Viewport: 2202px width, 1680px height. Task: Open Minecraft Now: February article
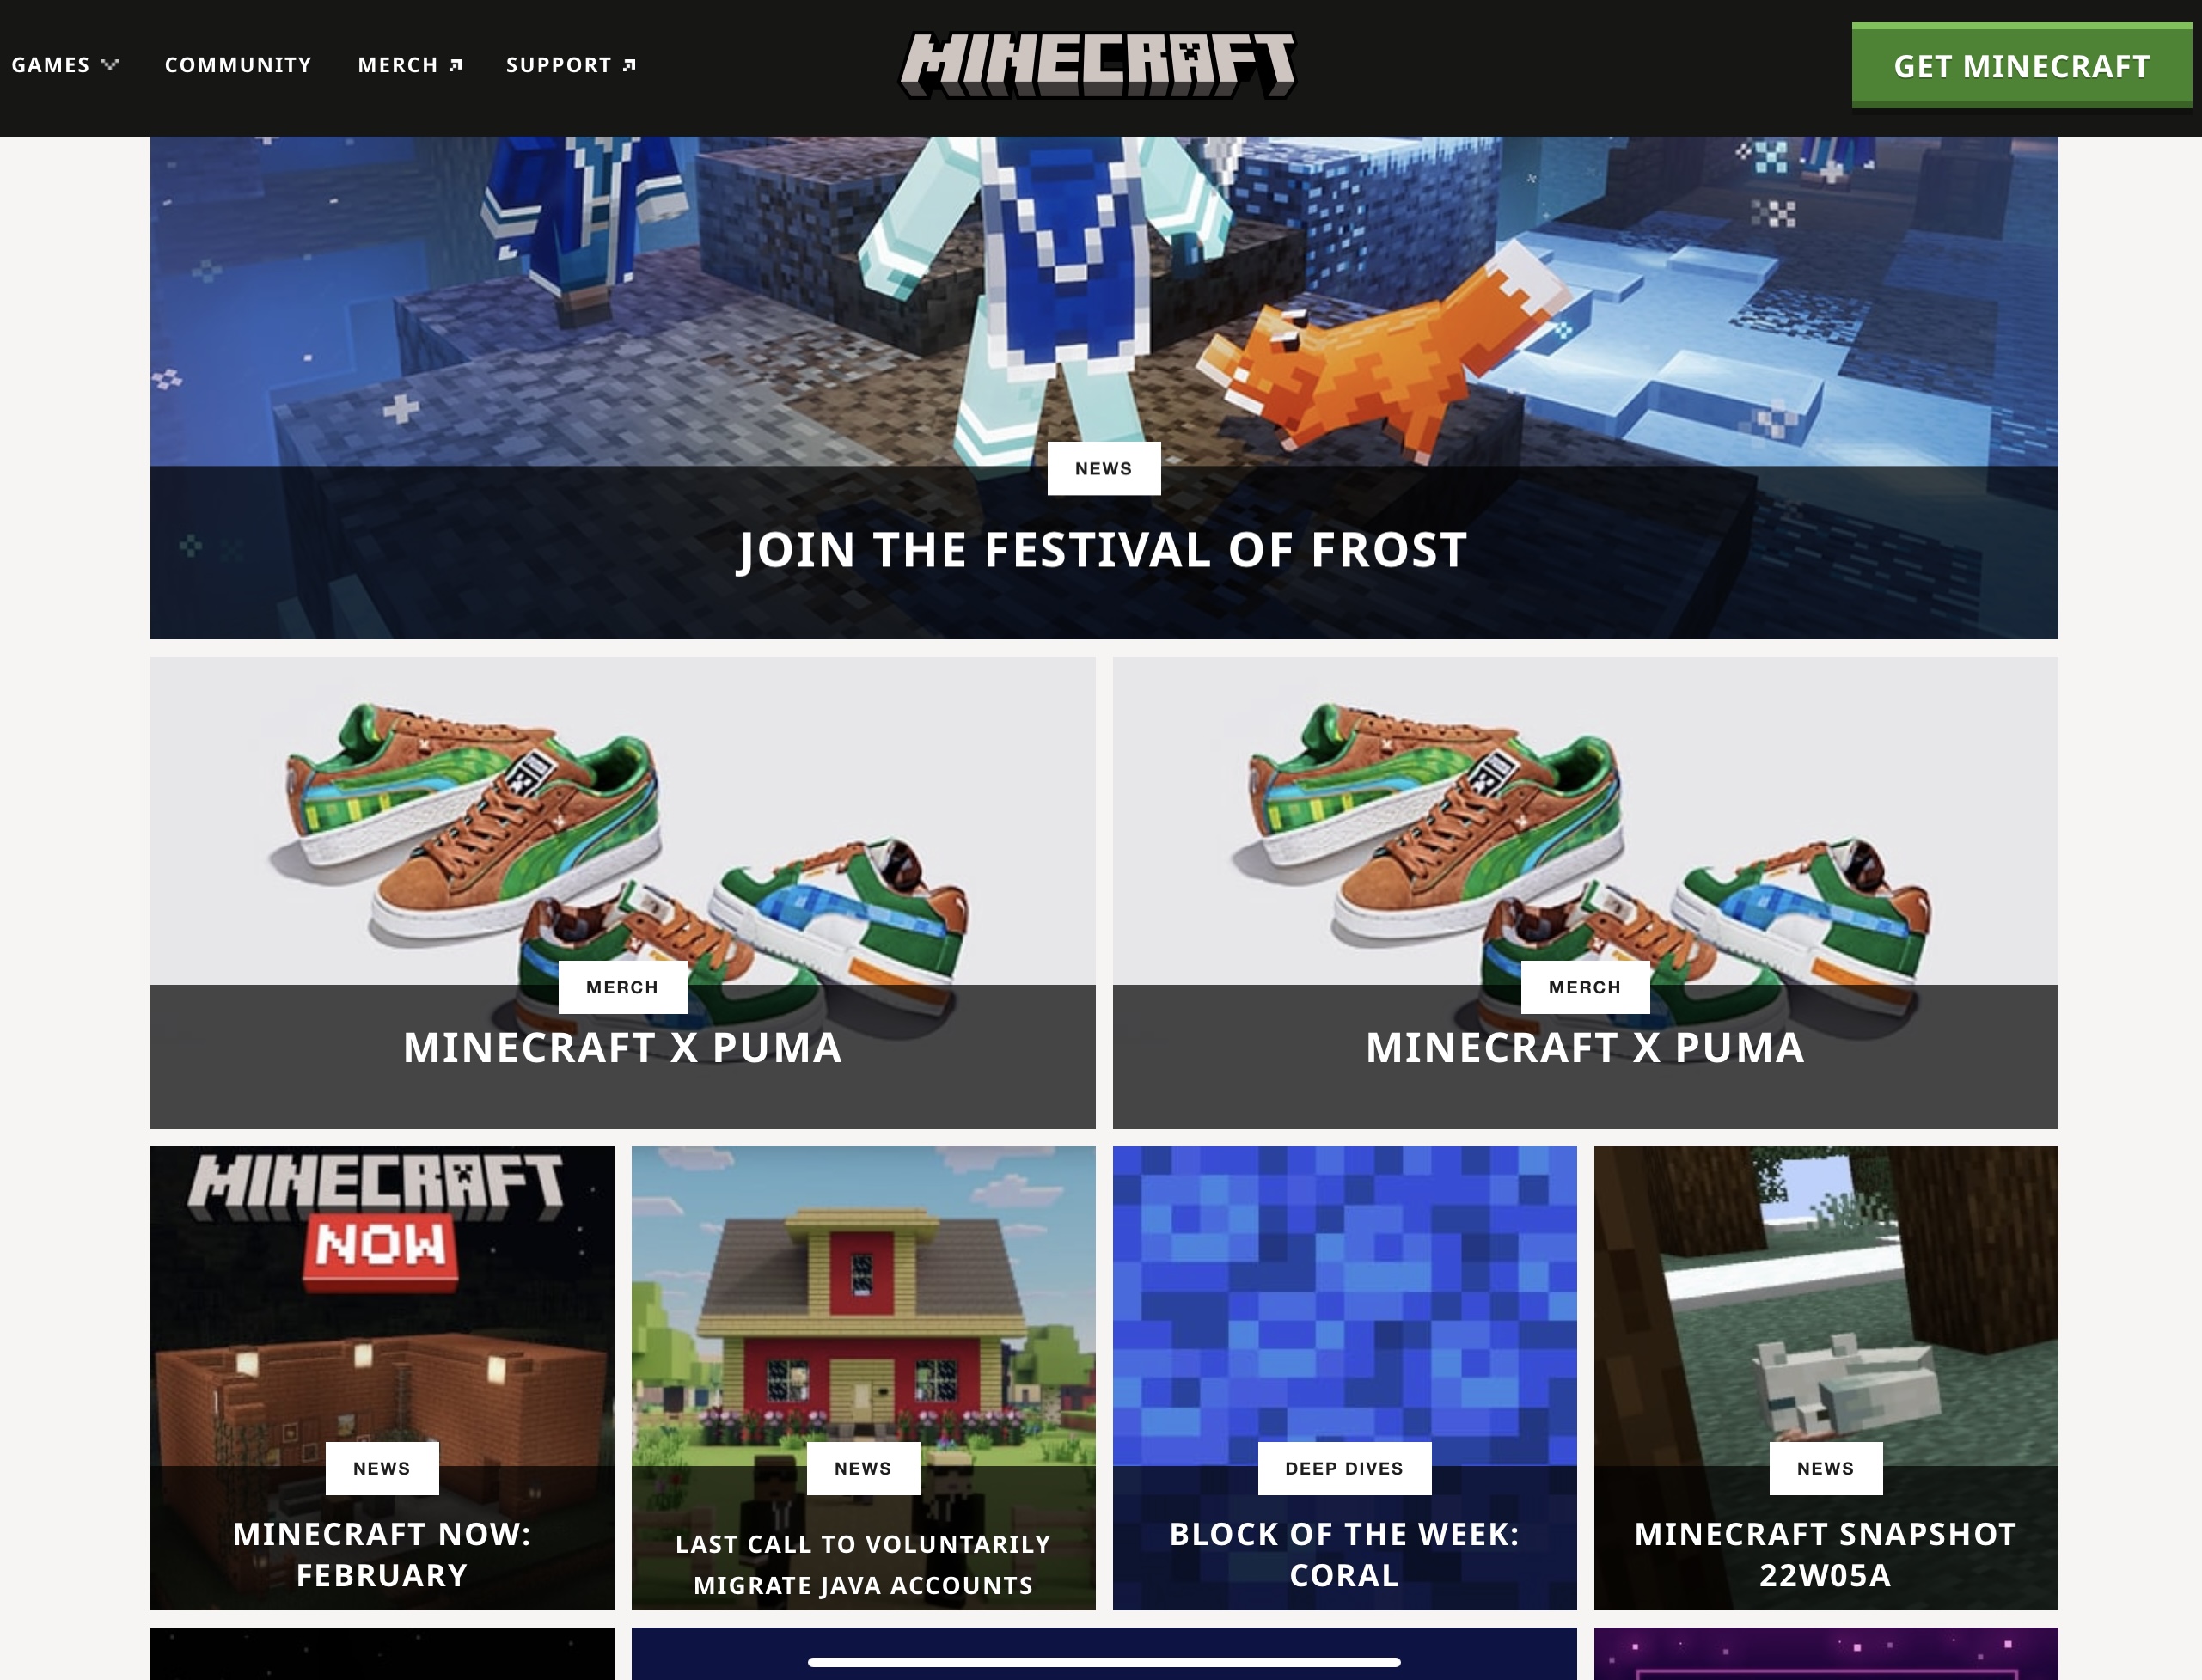382,1554
